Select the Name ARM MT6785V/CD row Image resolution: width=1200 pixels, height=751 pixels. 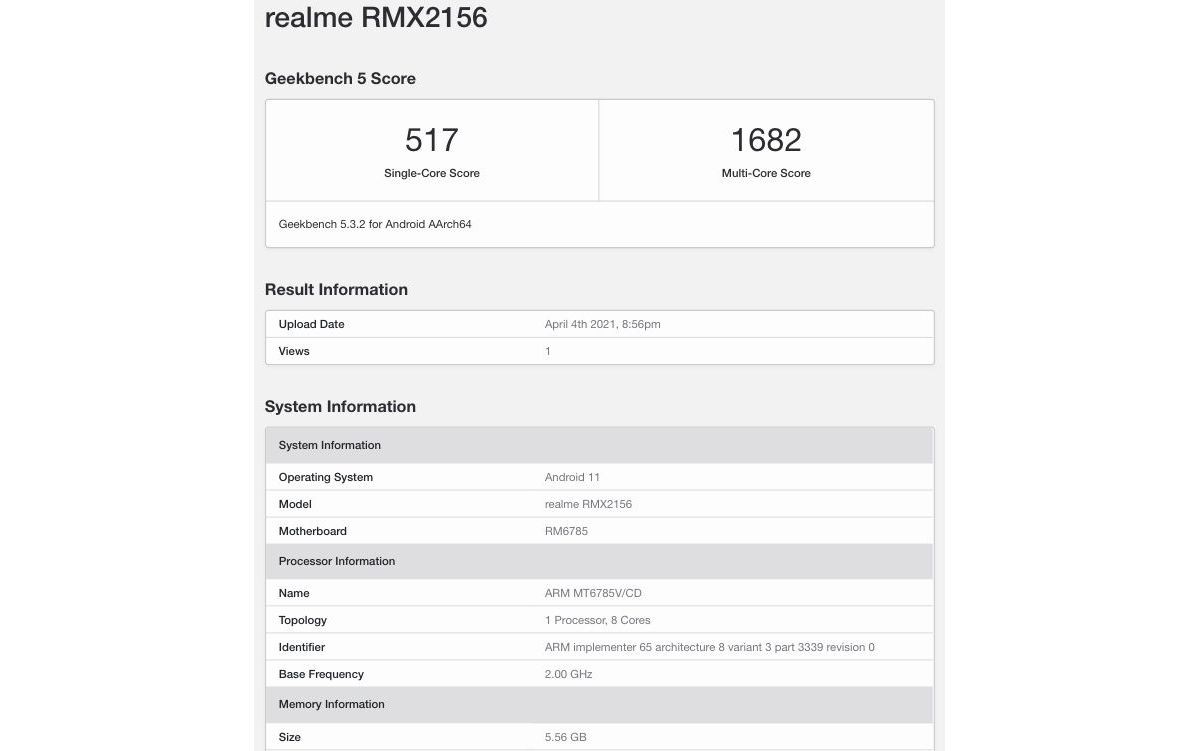pos(600,592)
